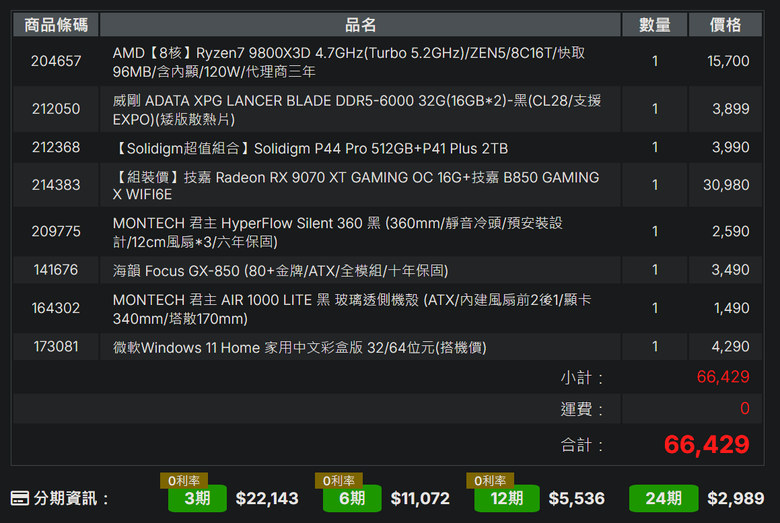Image resolution: width=780 pixels, height=523 pixels.
Task: Click the price 3,899
Action: point(730,109)
